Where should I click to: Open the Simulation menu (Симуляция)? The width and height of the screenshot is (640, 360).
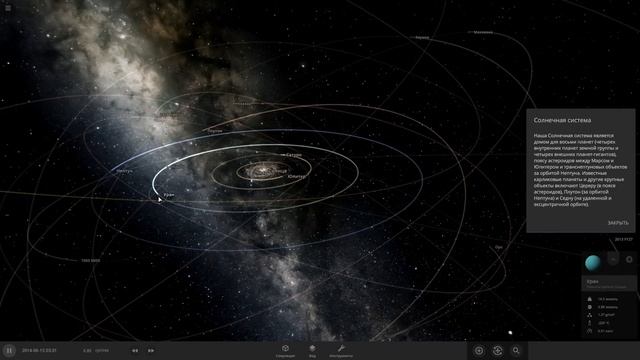coord(285,351)
